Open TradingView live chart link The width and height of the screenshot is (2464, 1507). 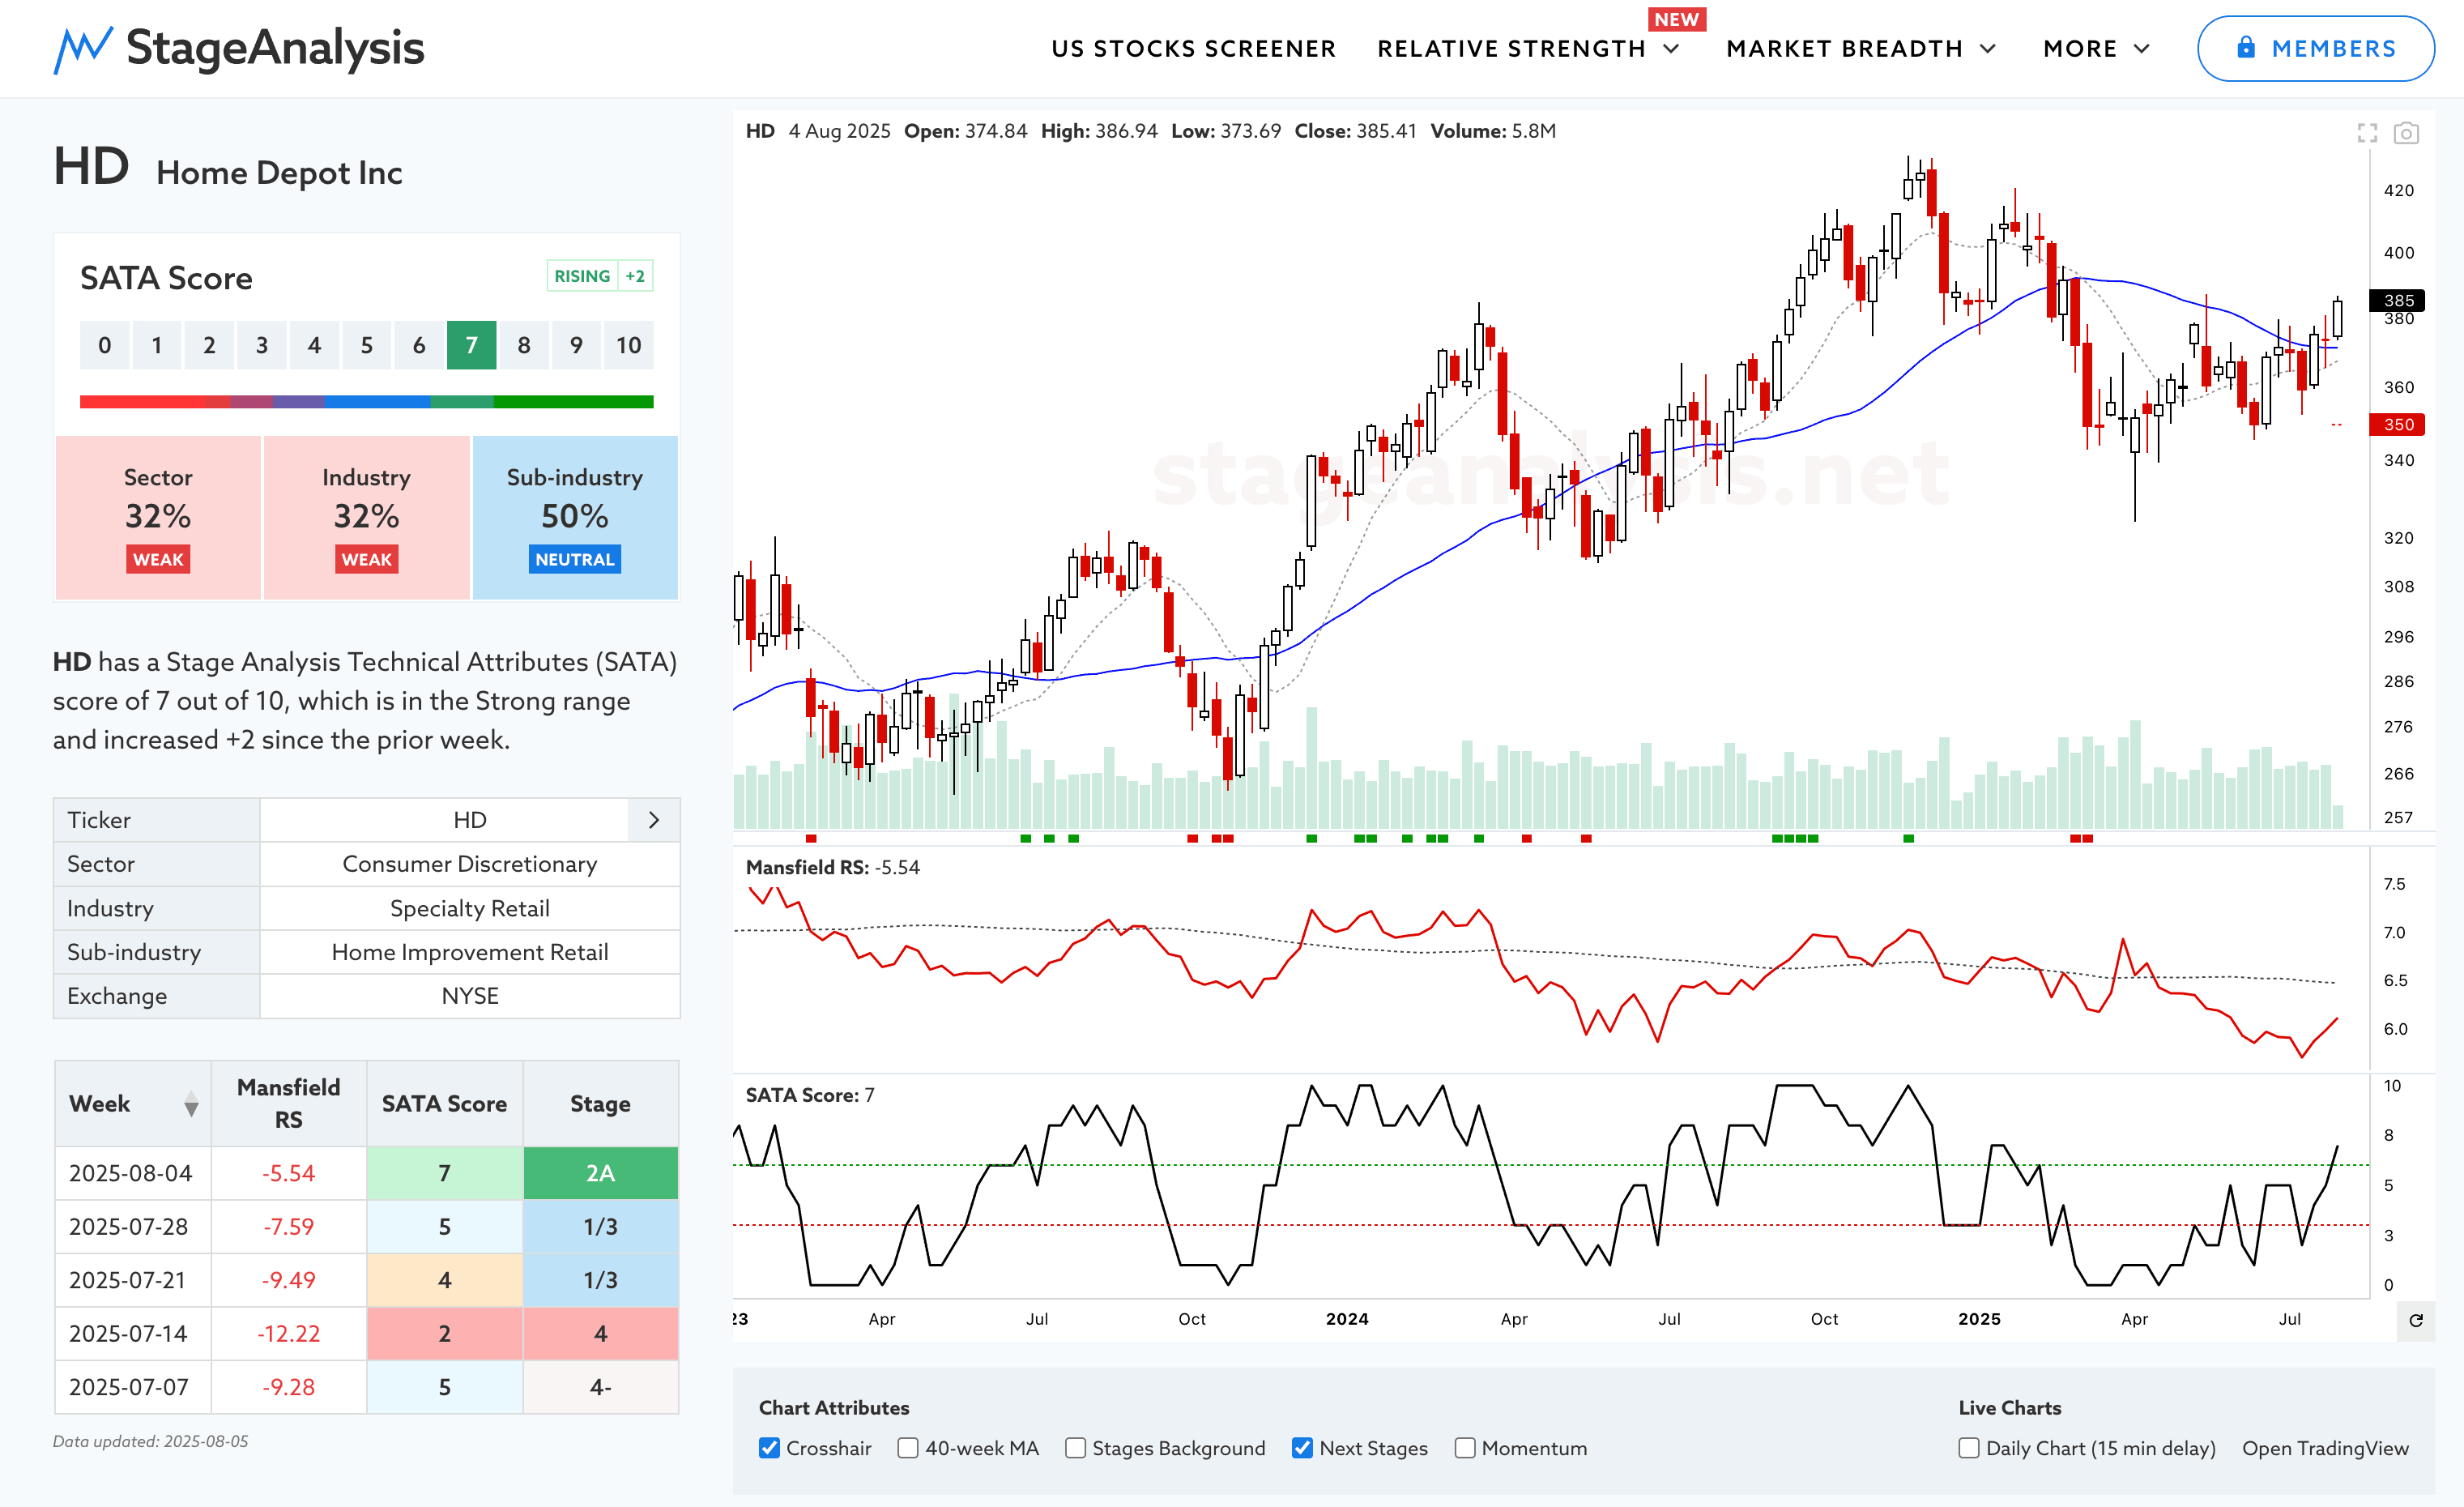tap(2325, 1448)
